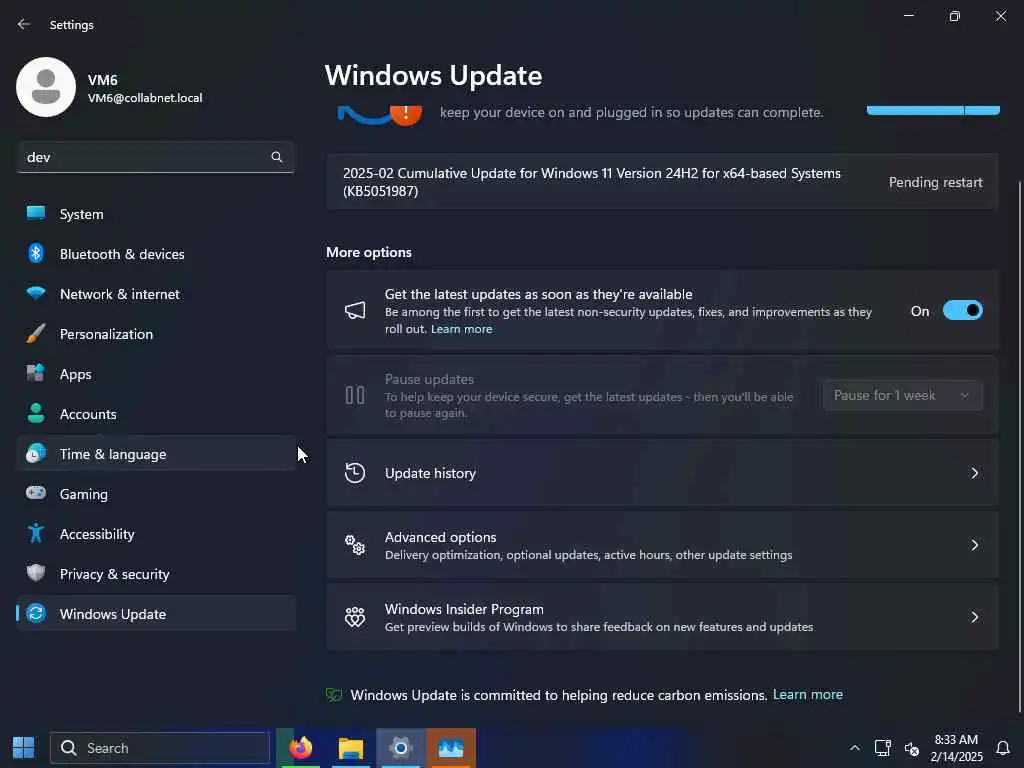Click the Windows Update sync icon in sidebar

[x=36, y=613]
